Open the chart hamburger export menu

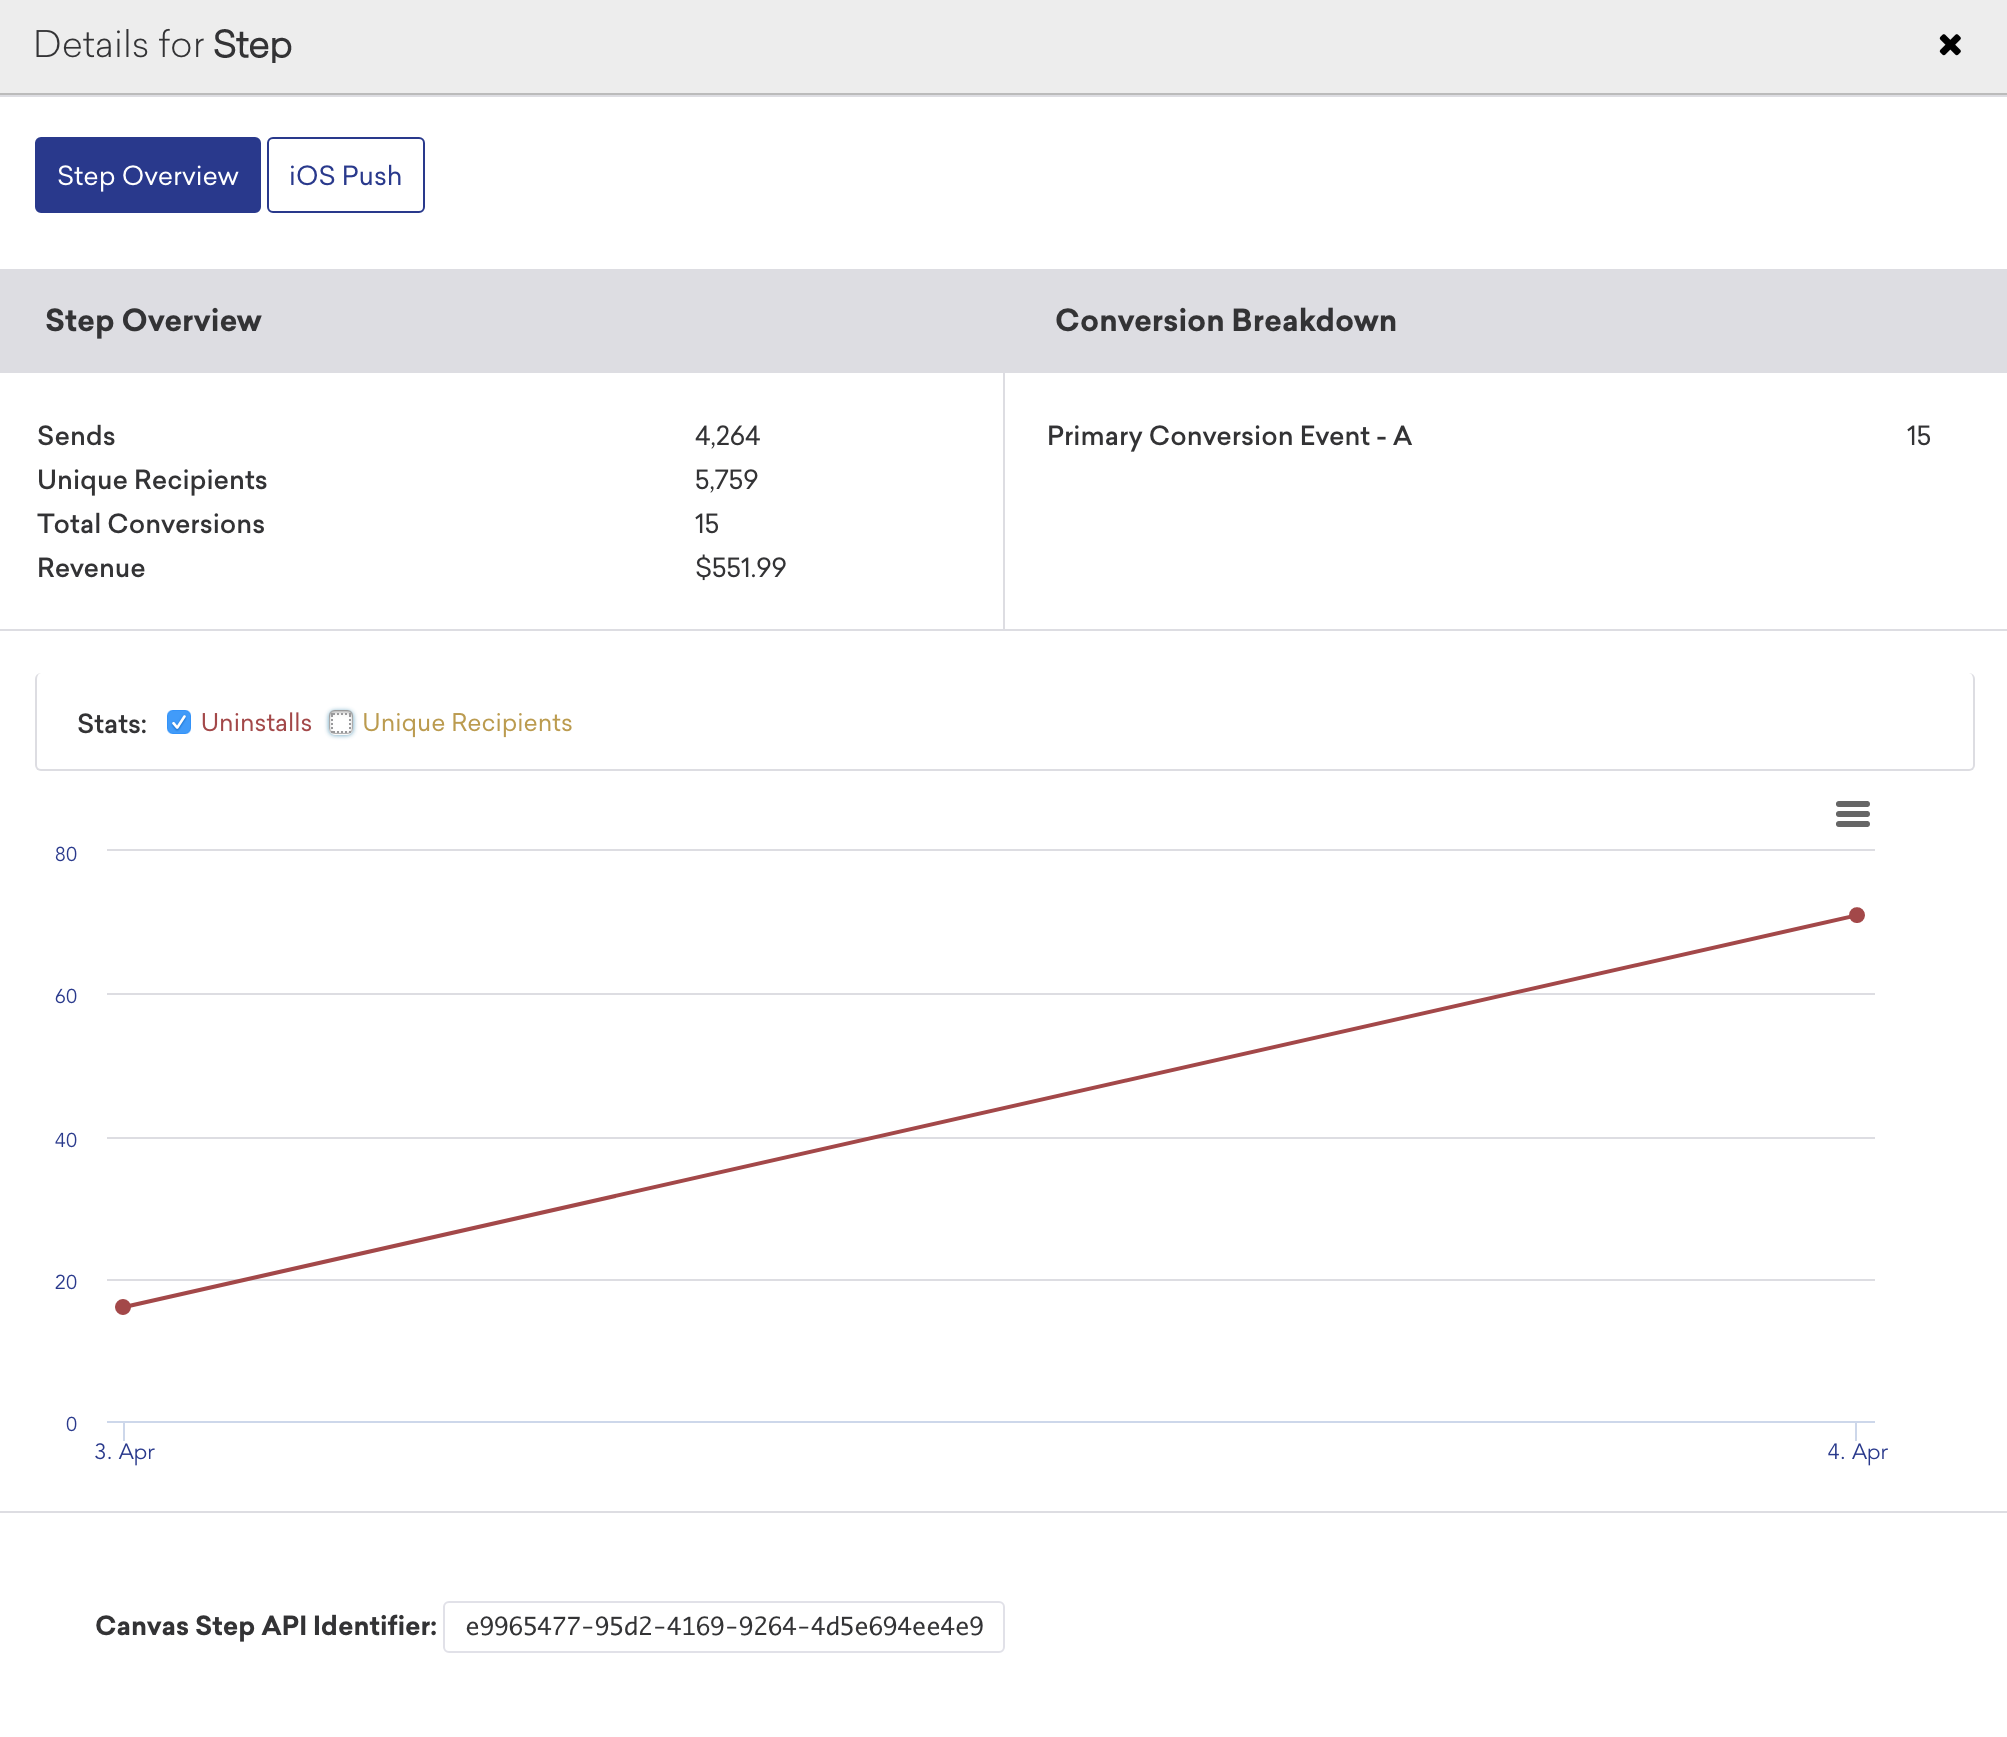1852,814
